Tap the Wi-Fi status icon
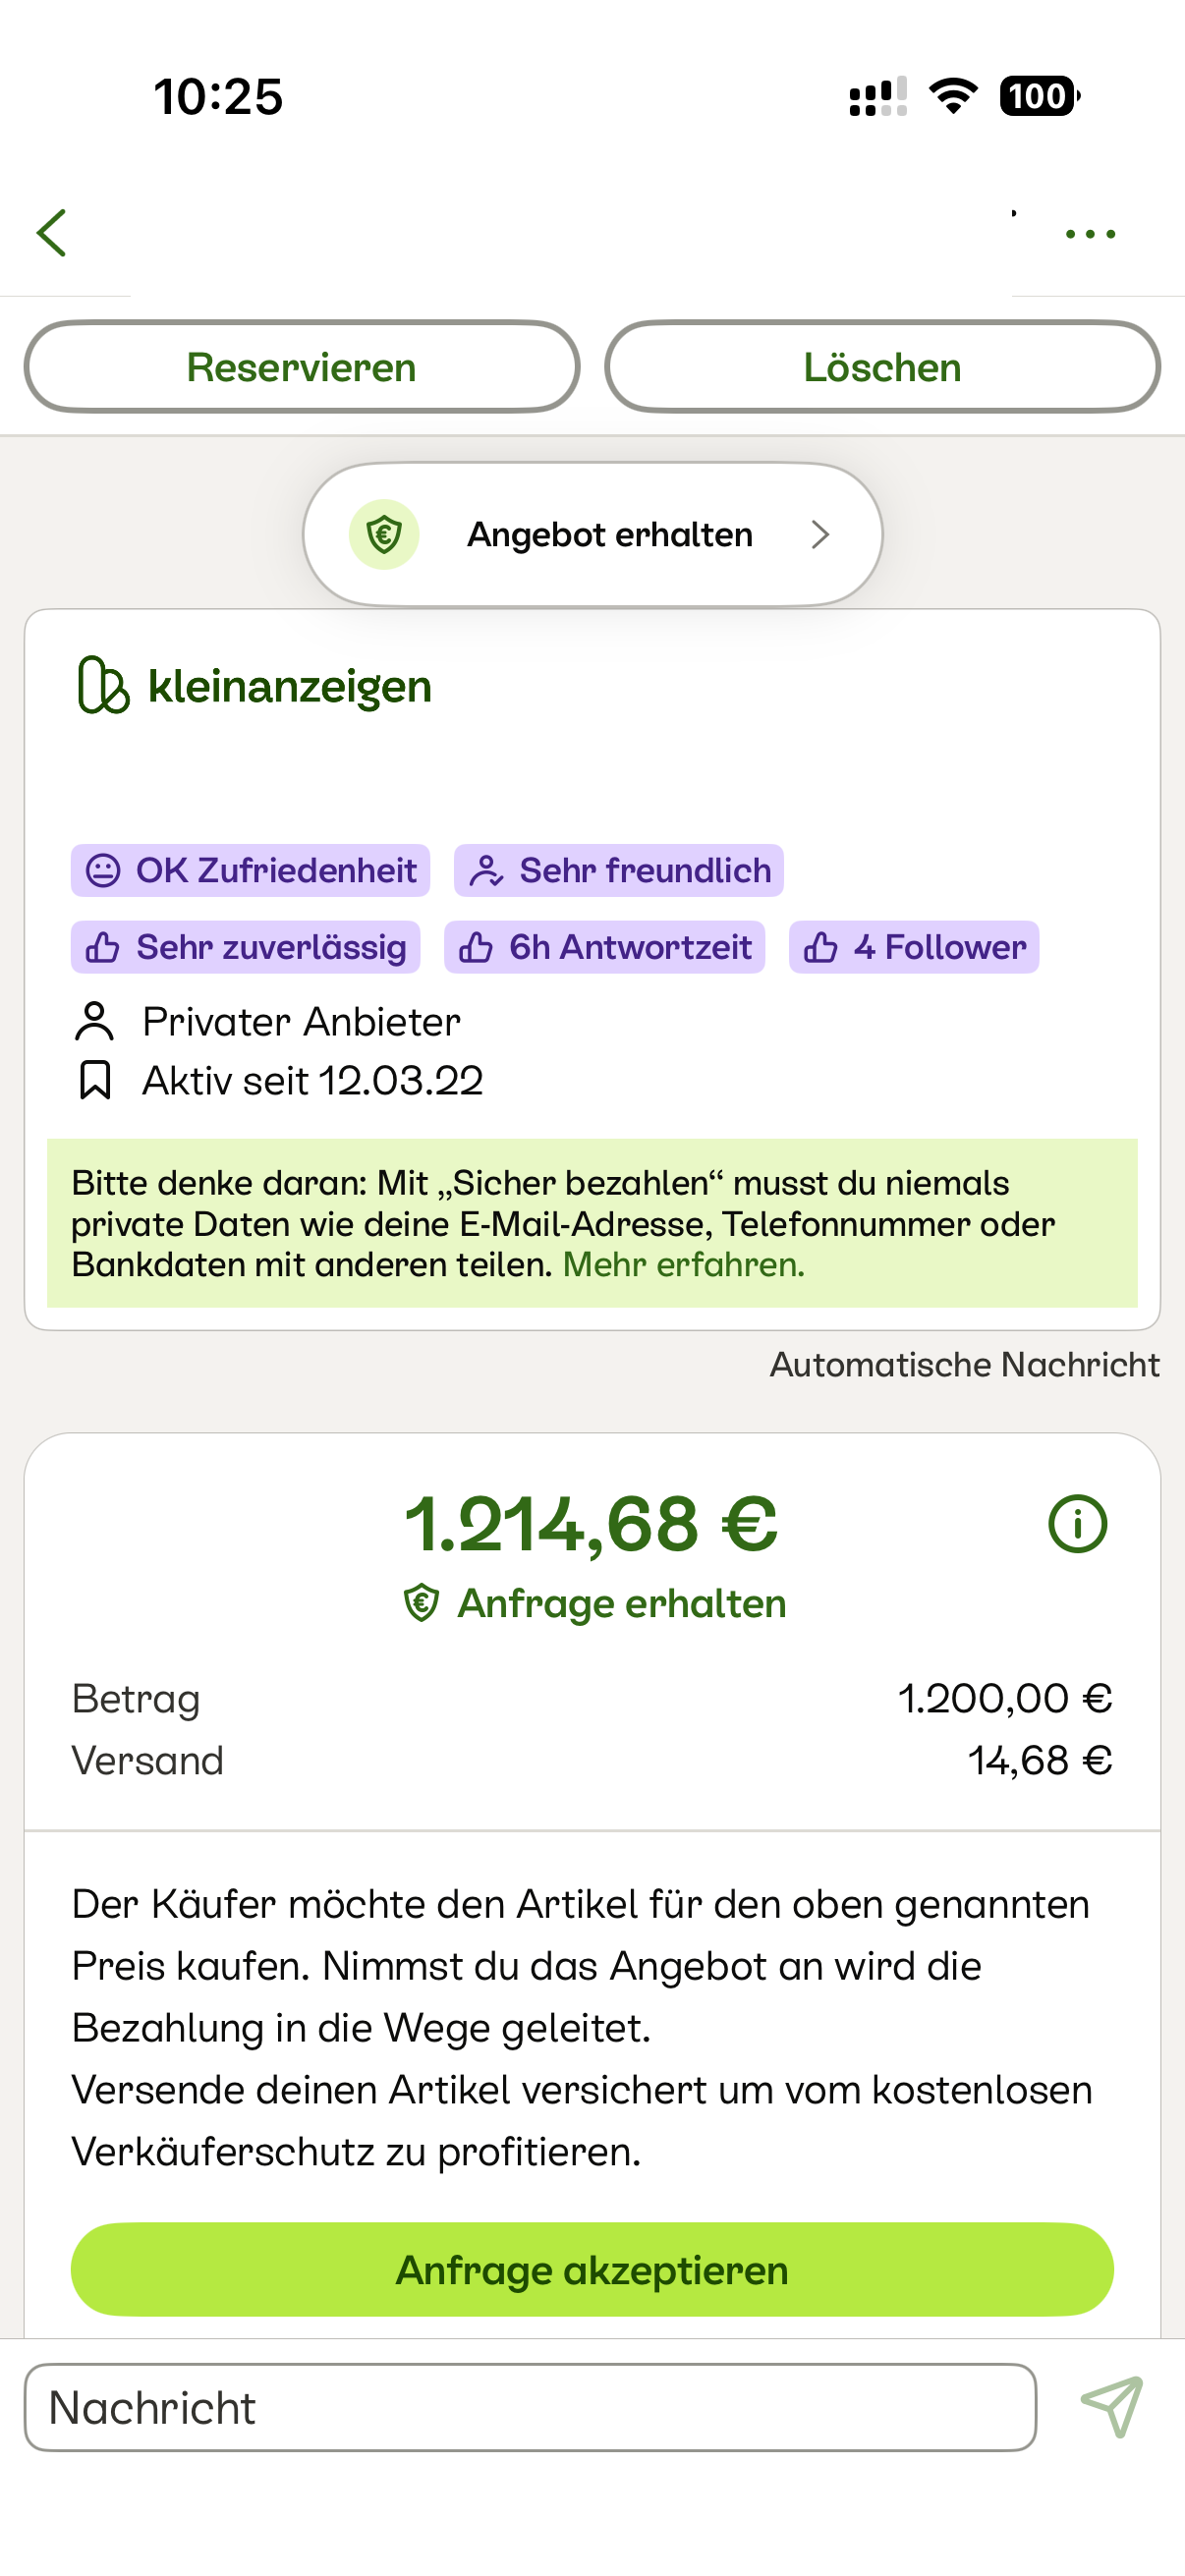The height and width of the screenshot is (2576, 1185). 953,96
